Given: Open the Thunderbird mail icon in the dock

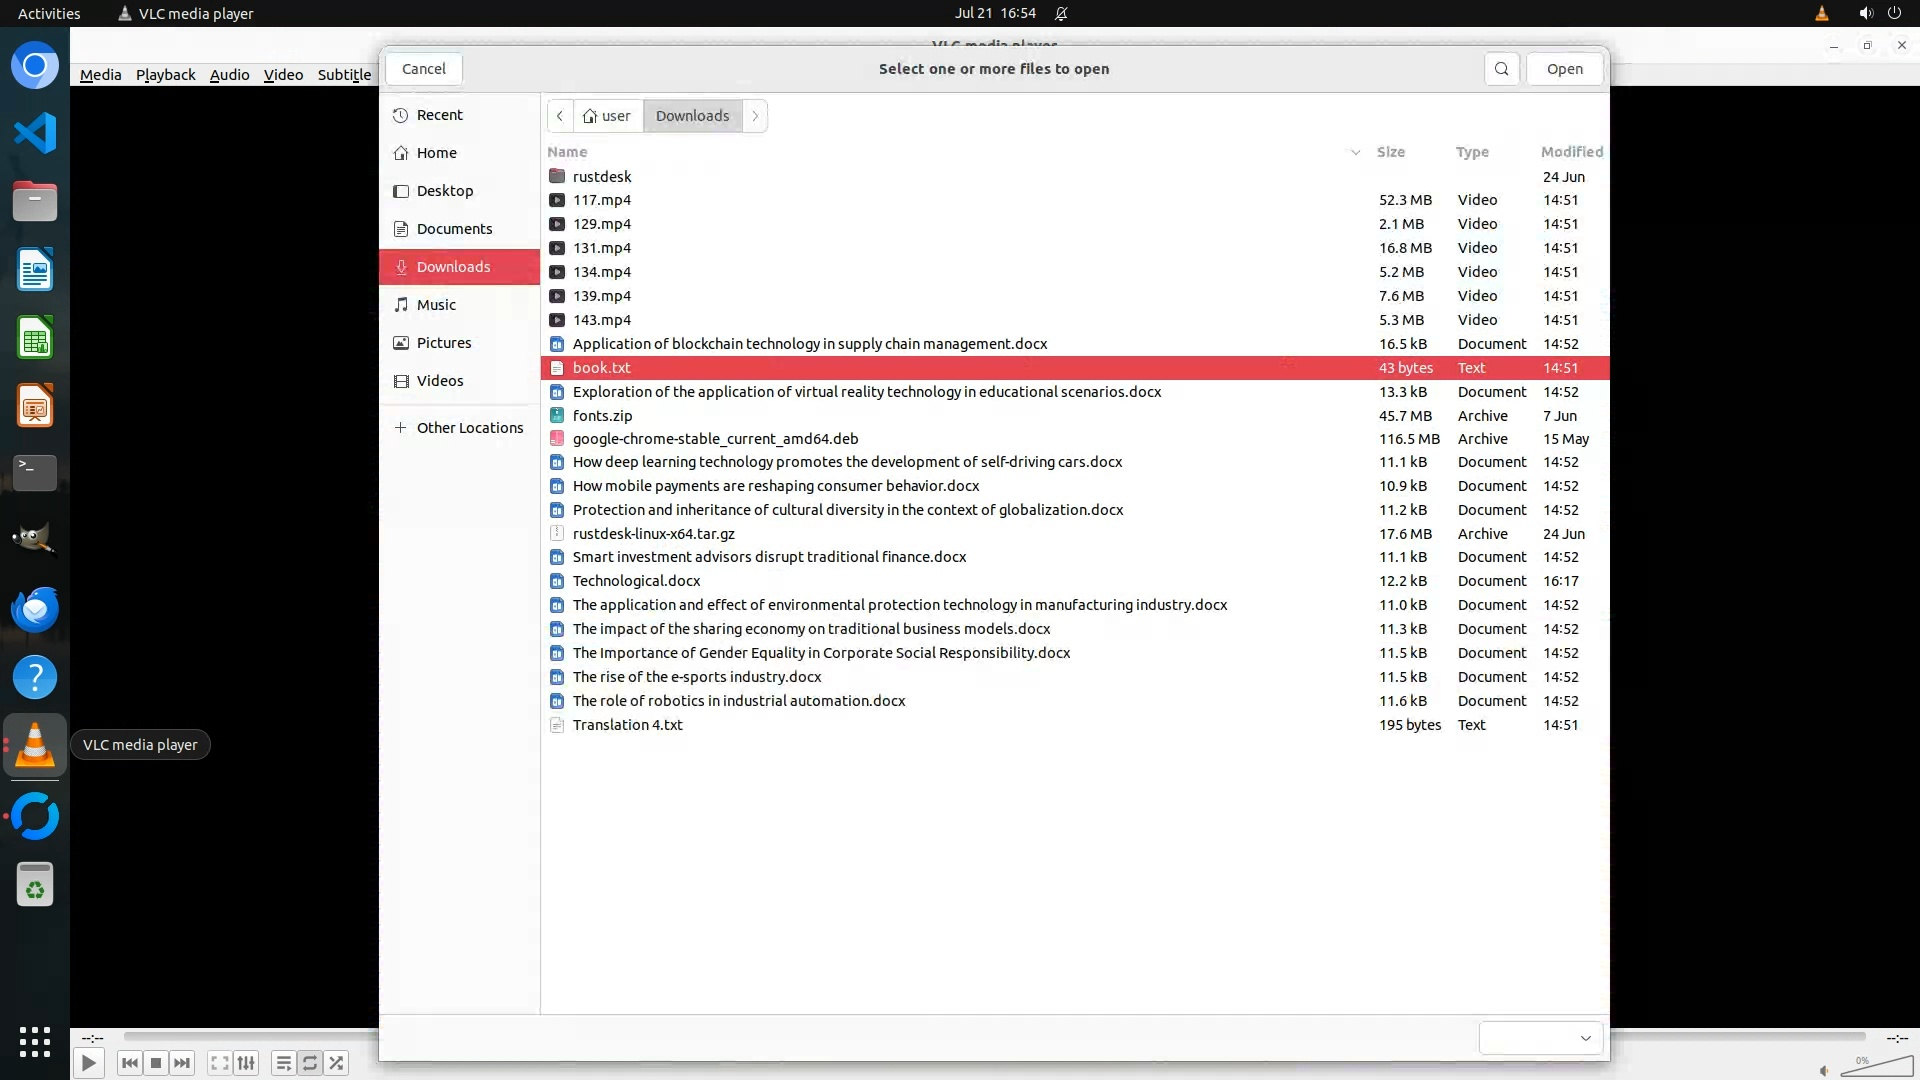Looking at the screenshot, I should (35, 609).
